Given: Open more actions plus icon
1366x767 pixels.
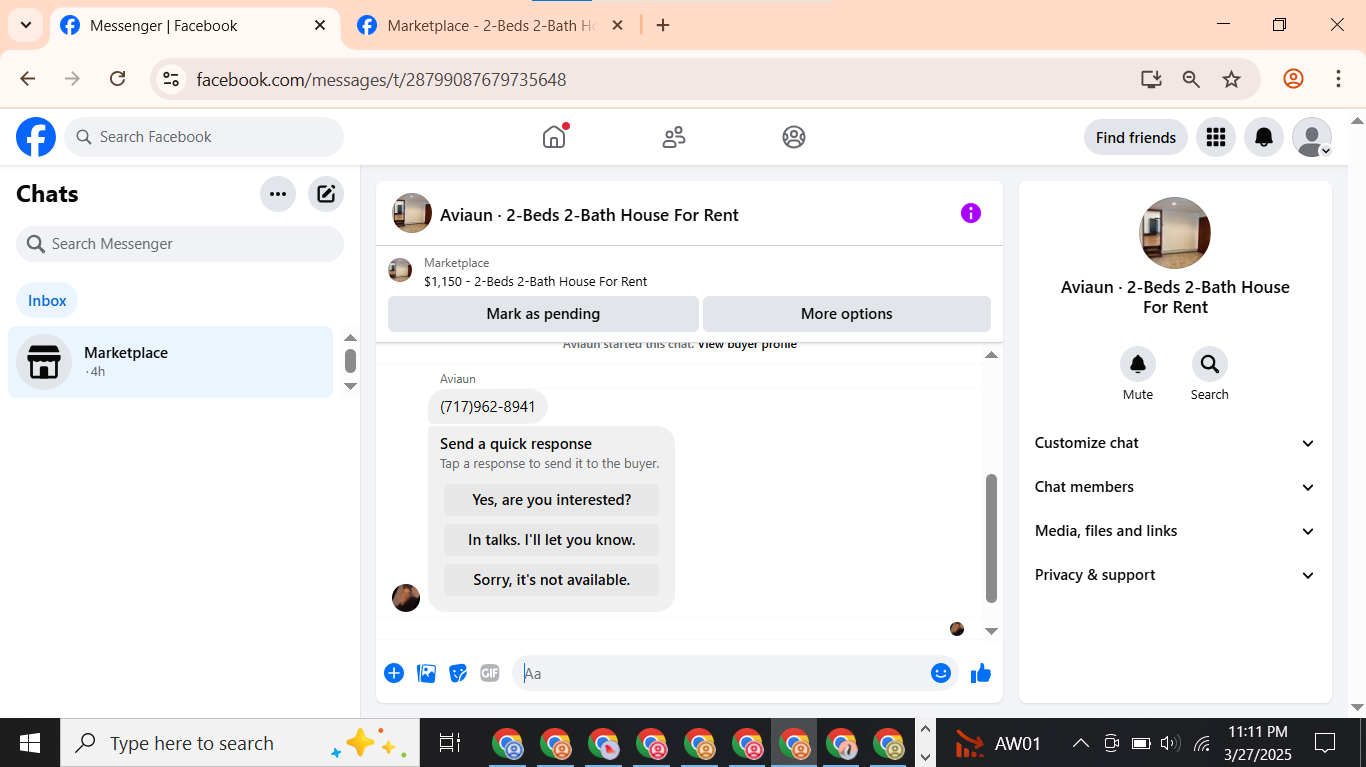Looking at the screenshot, I should point(394,673).
